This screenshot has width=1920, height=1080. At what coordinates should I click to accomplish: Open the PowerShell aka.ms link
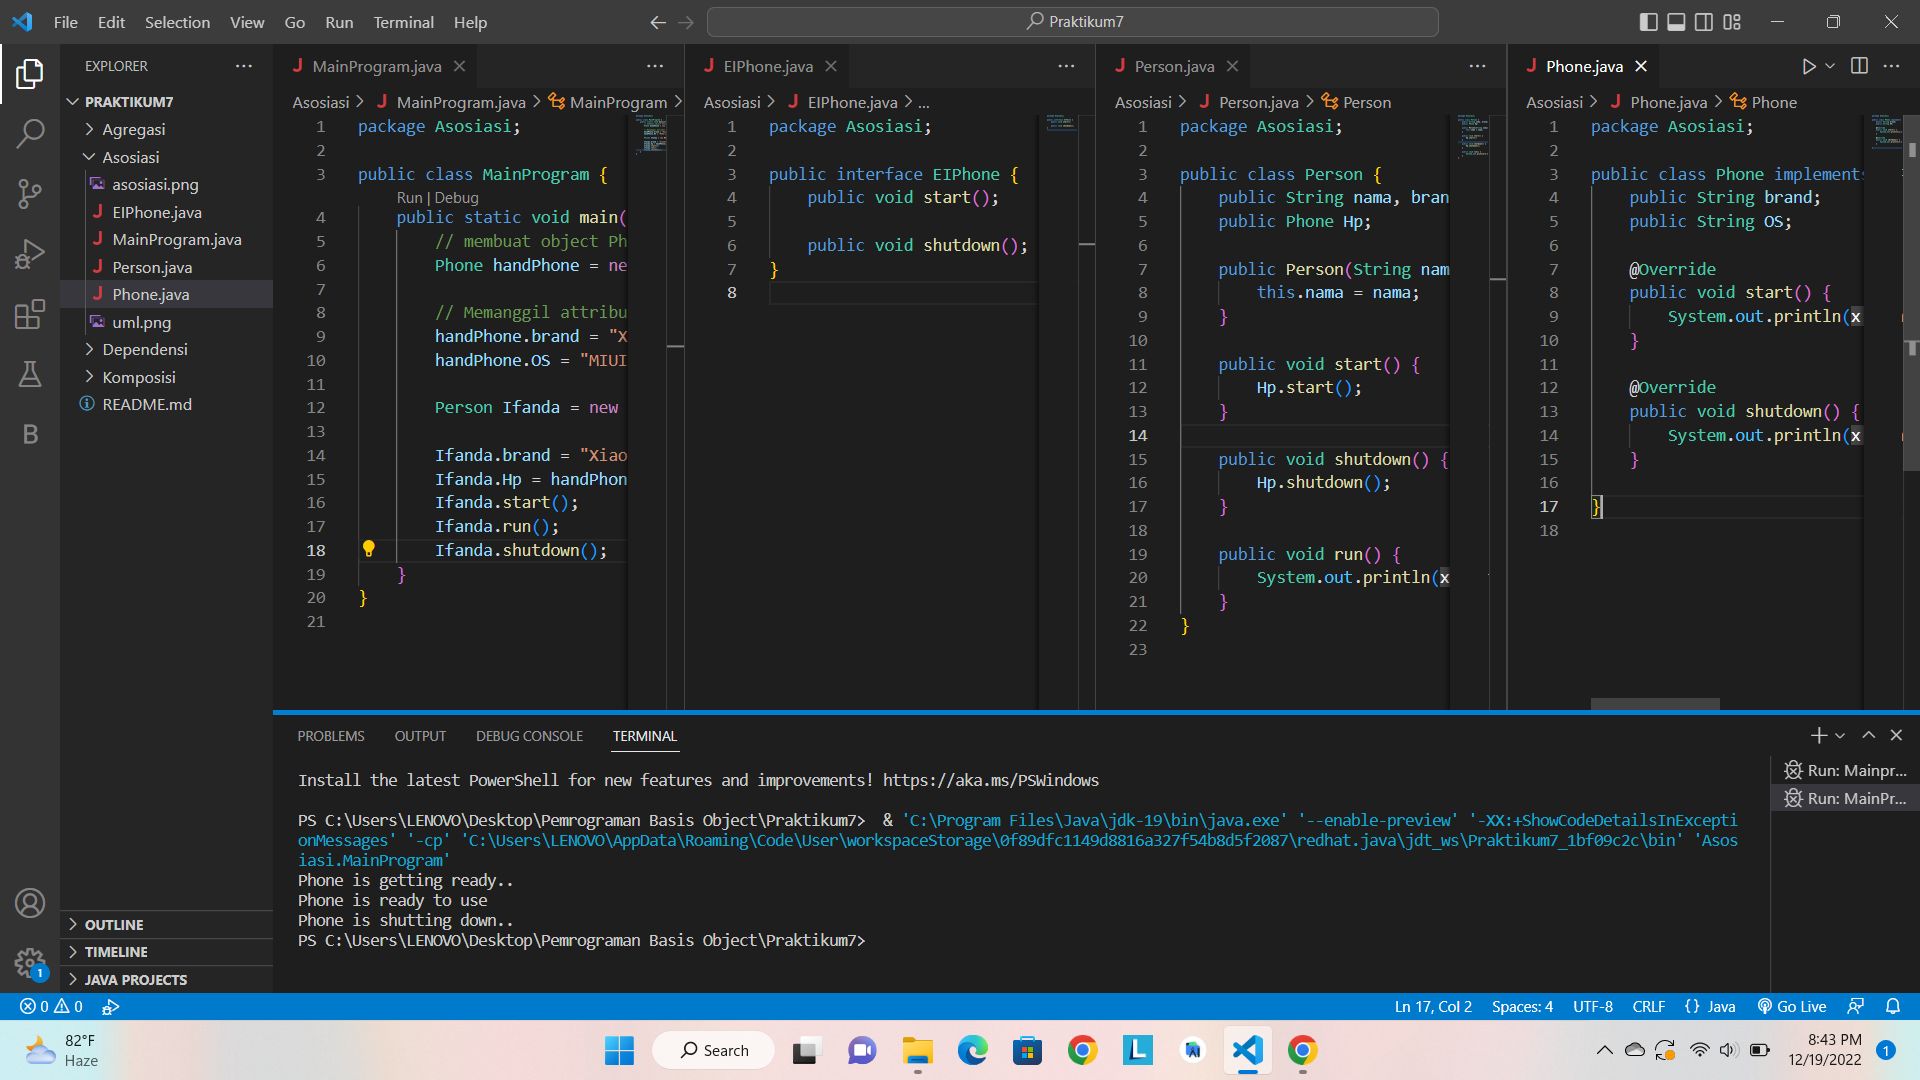[990, 780]
